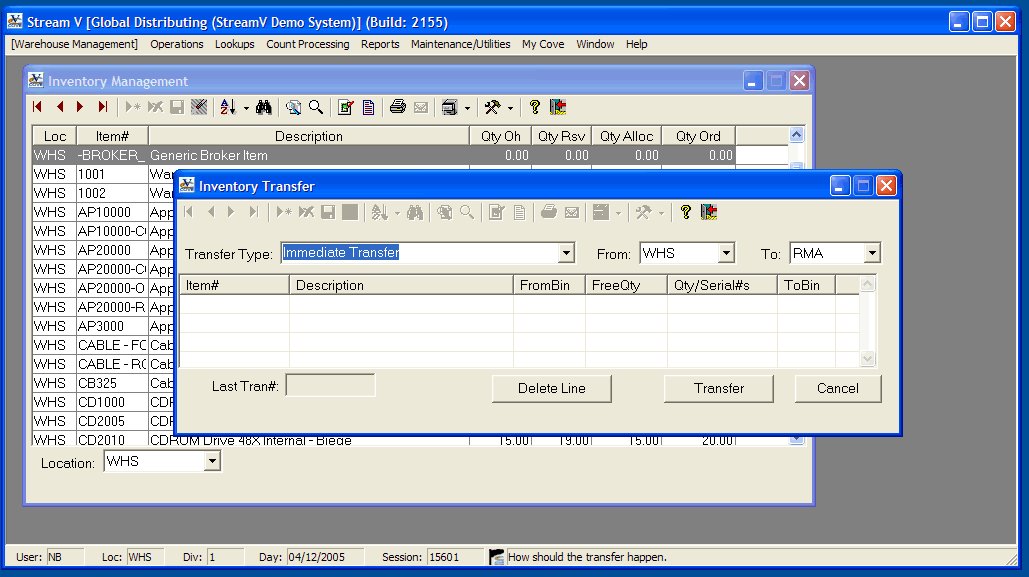Click the Last Tran# field
The height and width of the screenshot is (577, 1029).
330,386
